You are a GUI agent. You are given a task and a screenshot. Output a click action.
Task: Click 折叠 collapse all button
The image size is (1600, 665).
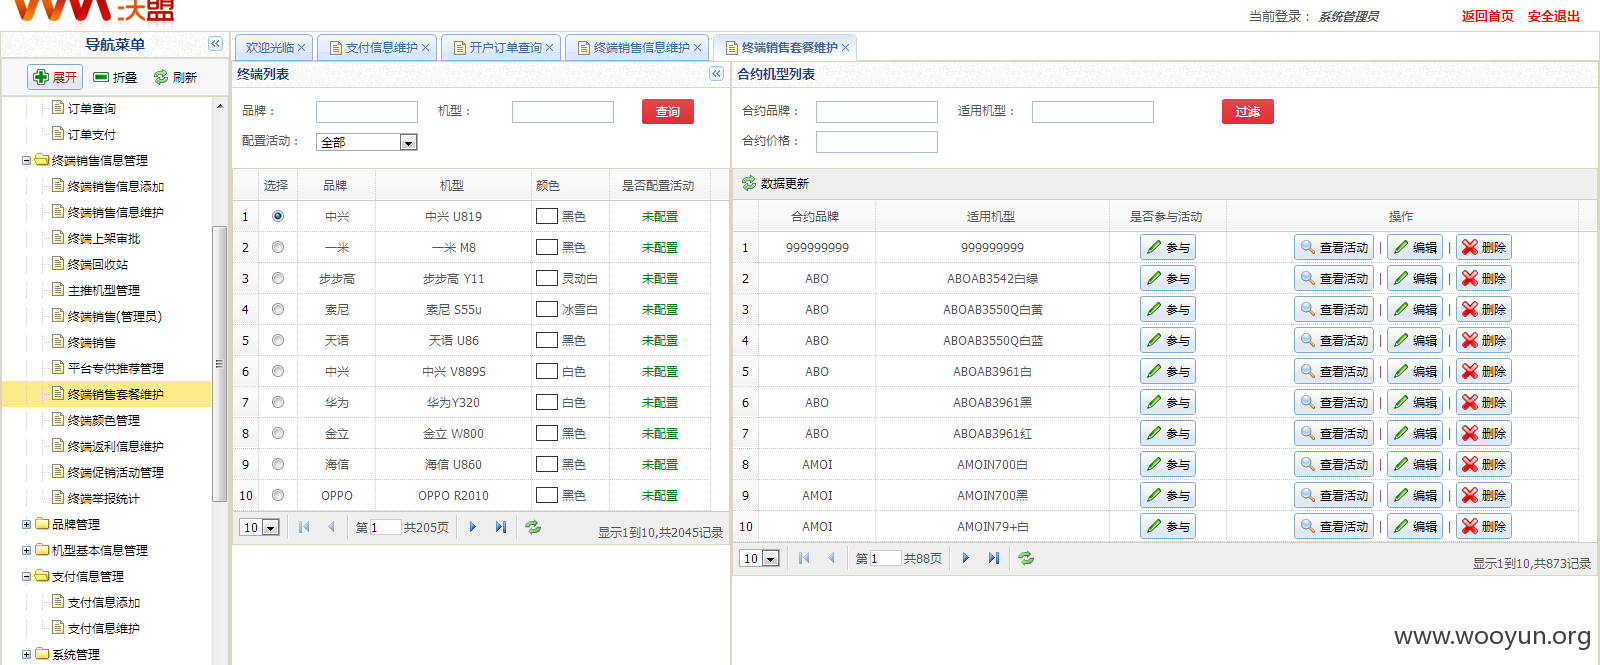coord(115,77)
